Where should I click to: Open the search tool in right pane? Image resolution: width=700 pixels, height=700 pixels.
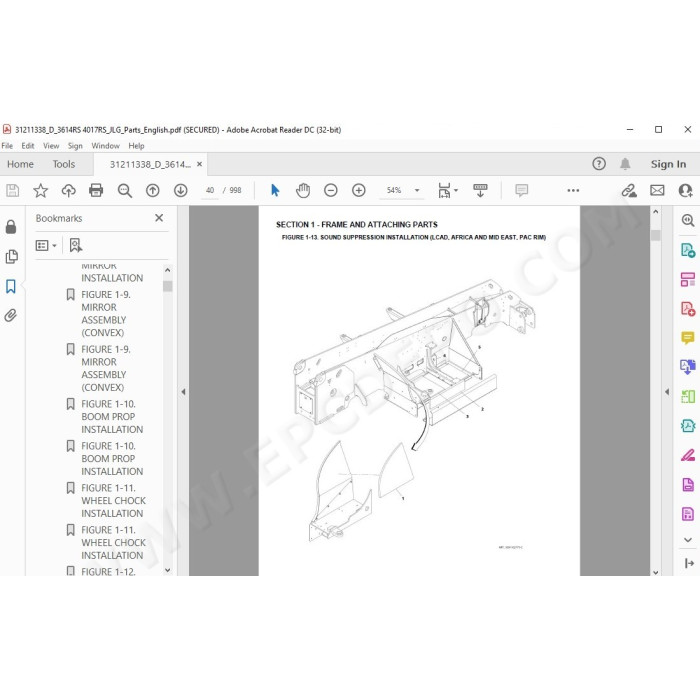(x=688, y=221)
